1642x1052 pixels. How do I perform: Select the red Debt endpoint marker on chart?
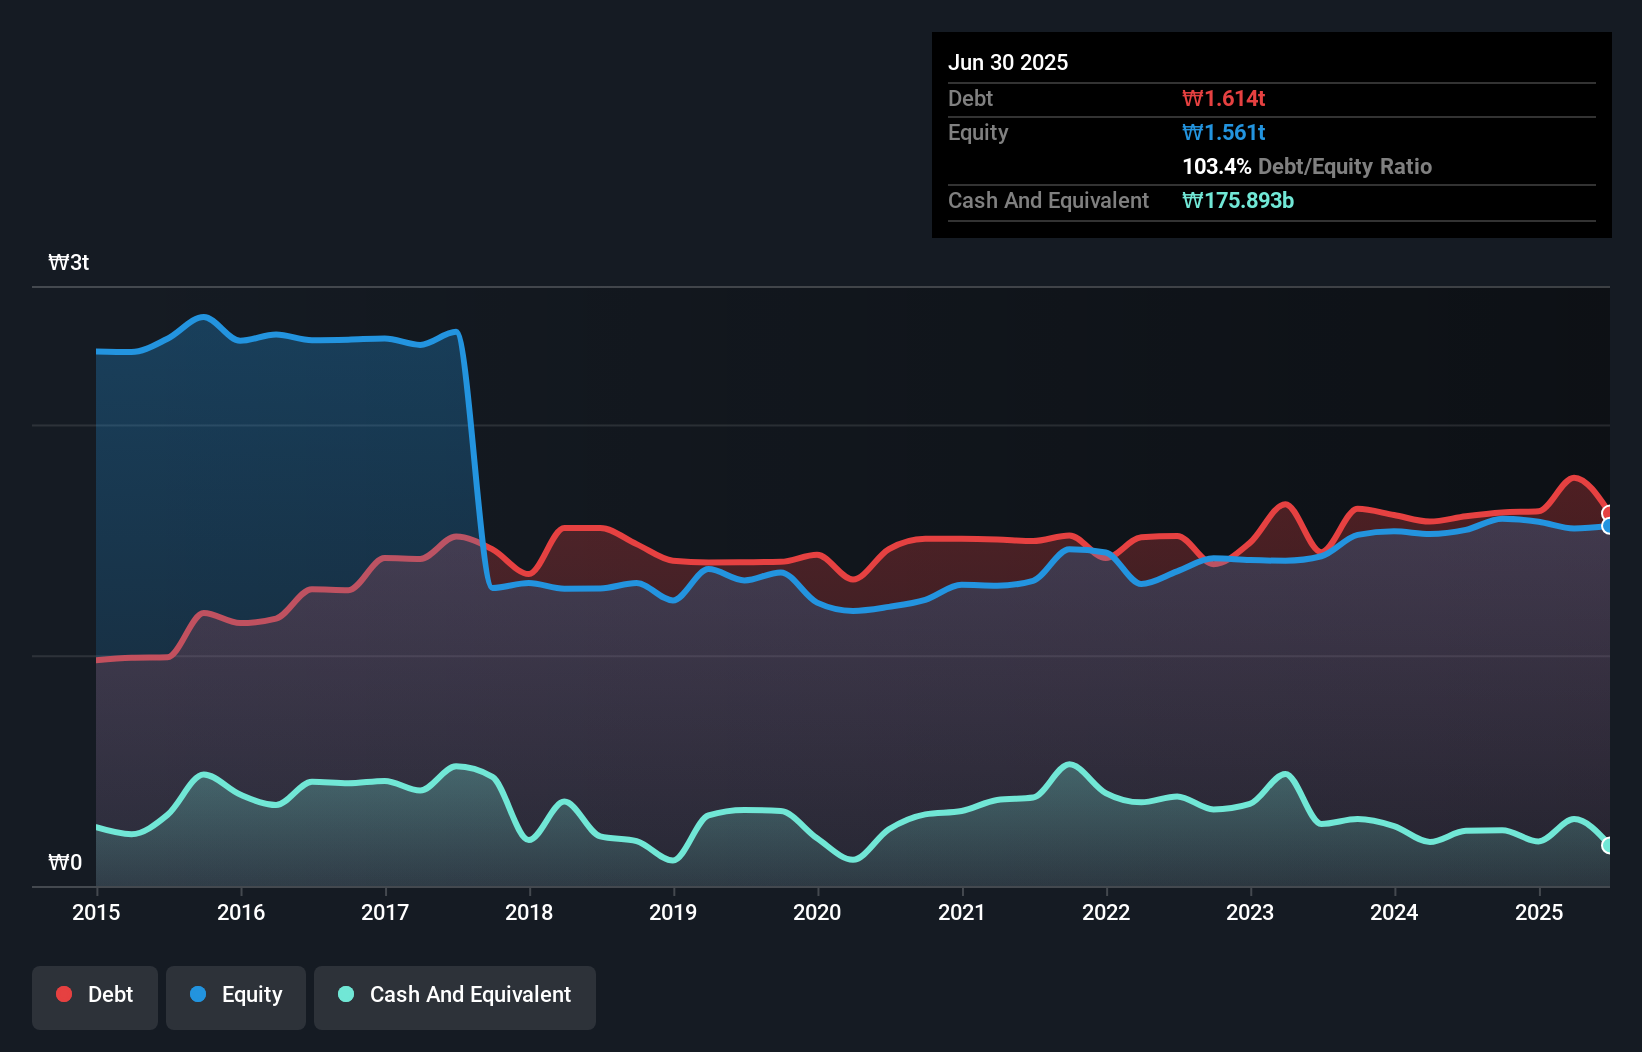pos(1608,513)
